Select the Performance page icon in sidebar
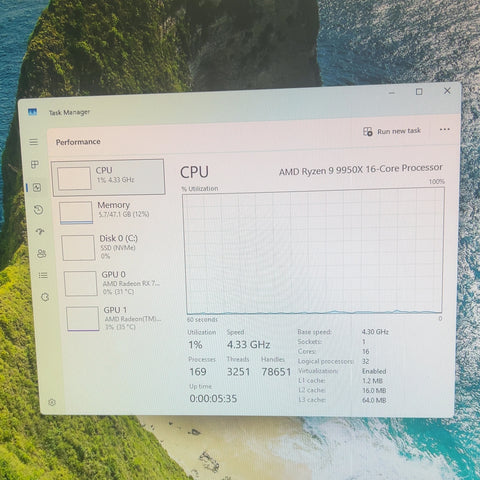The image size is (480, 480). click(37, 187)
